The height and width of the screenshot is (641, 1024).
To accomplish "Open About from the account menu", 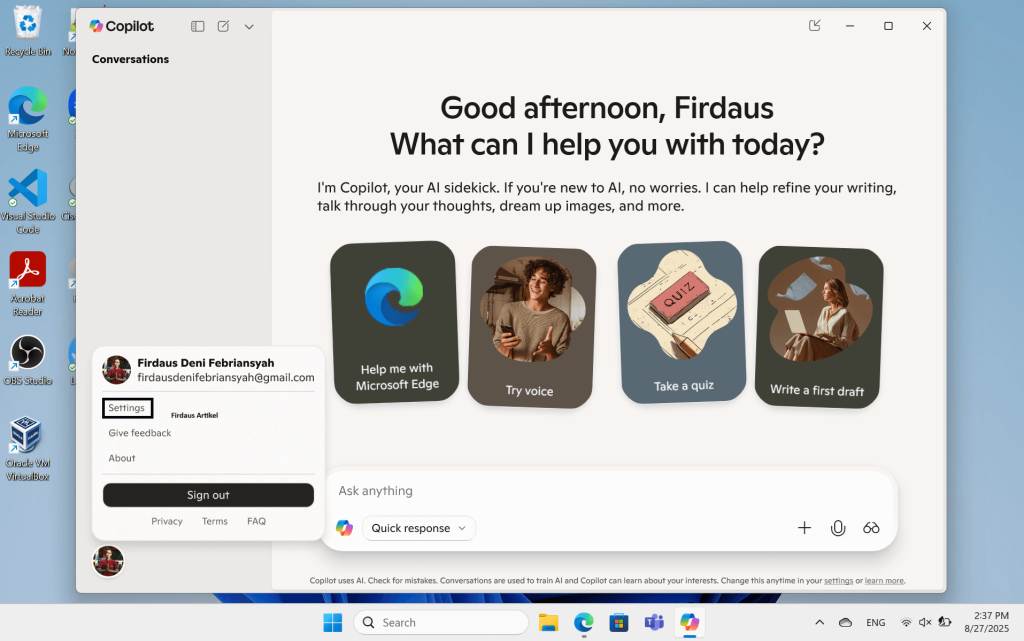I will tap(121, 458).
